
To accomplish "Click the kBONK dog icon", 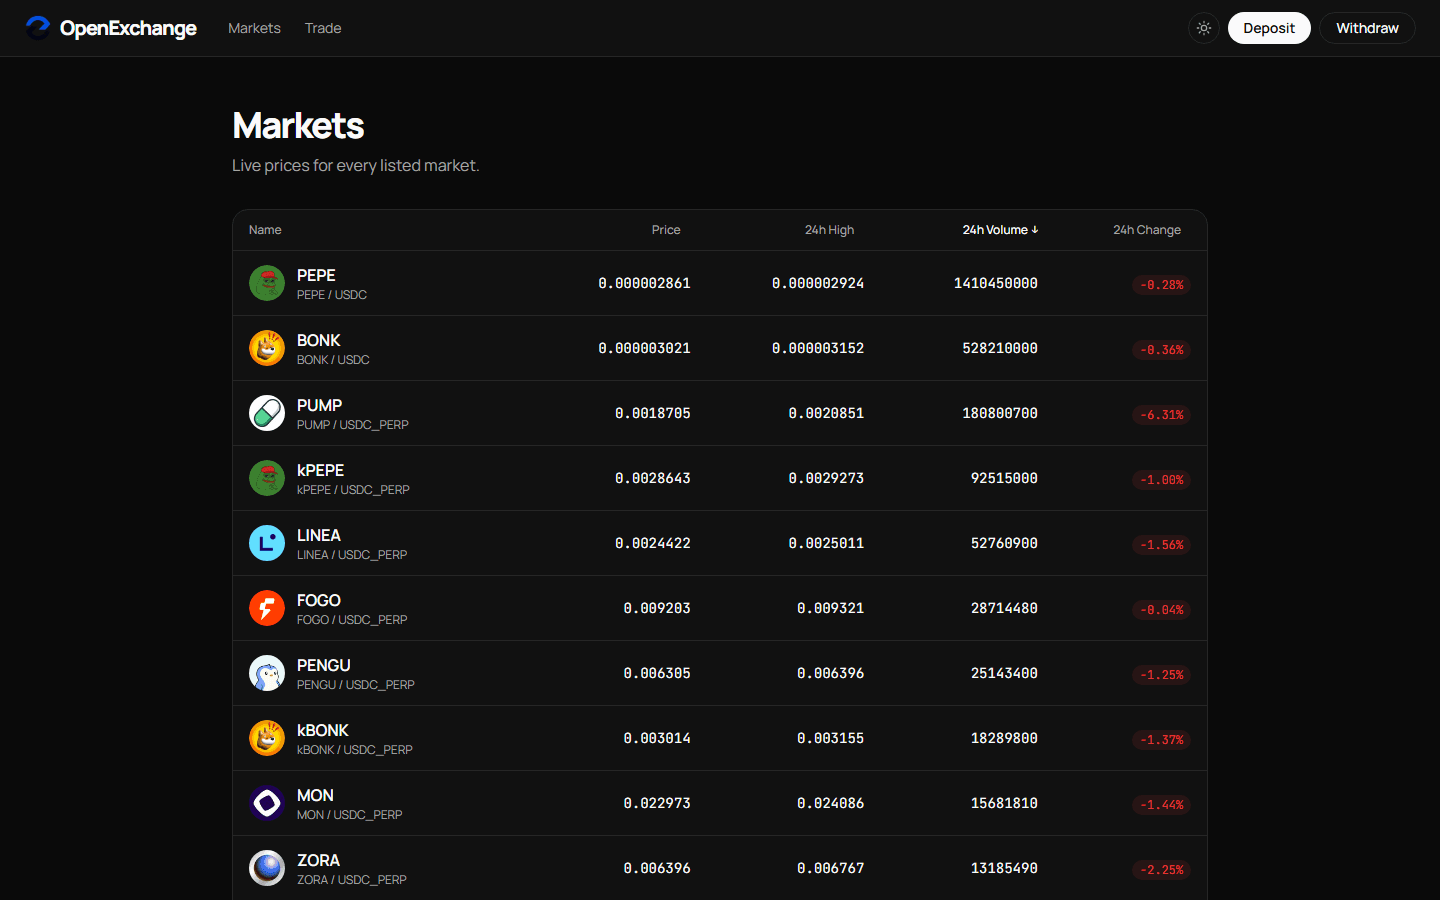I will coord(267,738).
